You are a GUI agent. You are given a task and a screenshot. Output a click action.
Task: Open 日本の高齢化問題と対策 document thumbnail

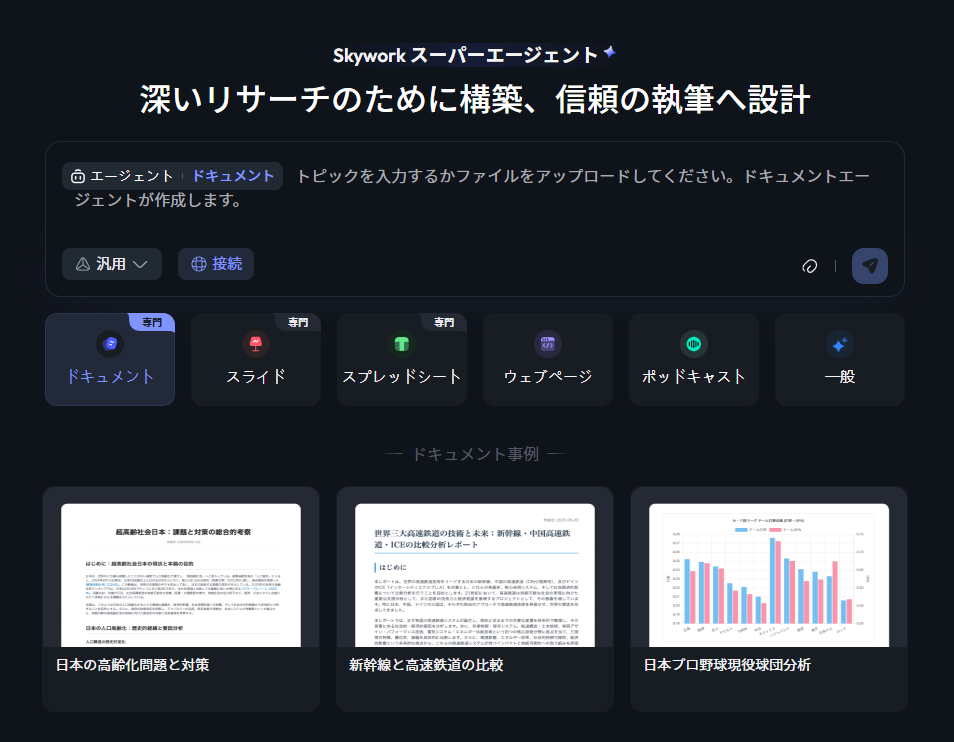click(x=181, y=575)
